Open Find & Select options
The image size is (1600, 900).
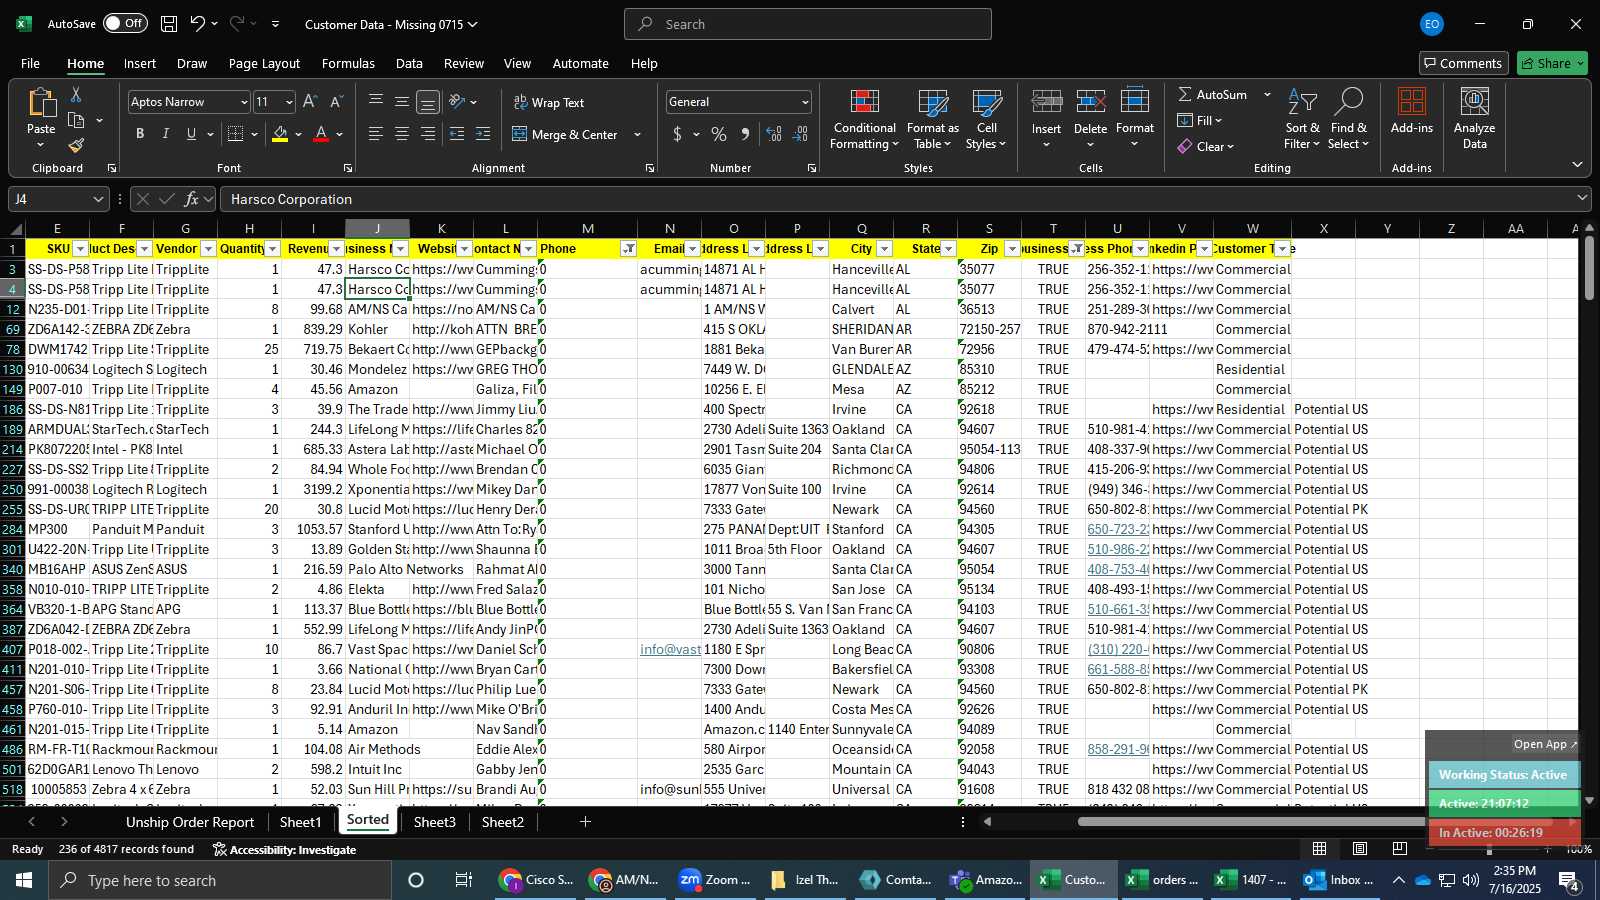coord(1349,120)
